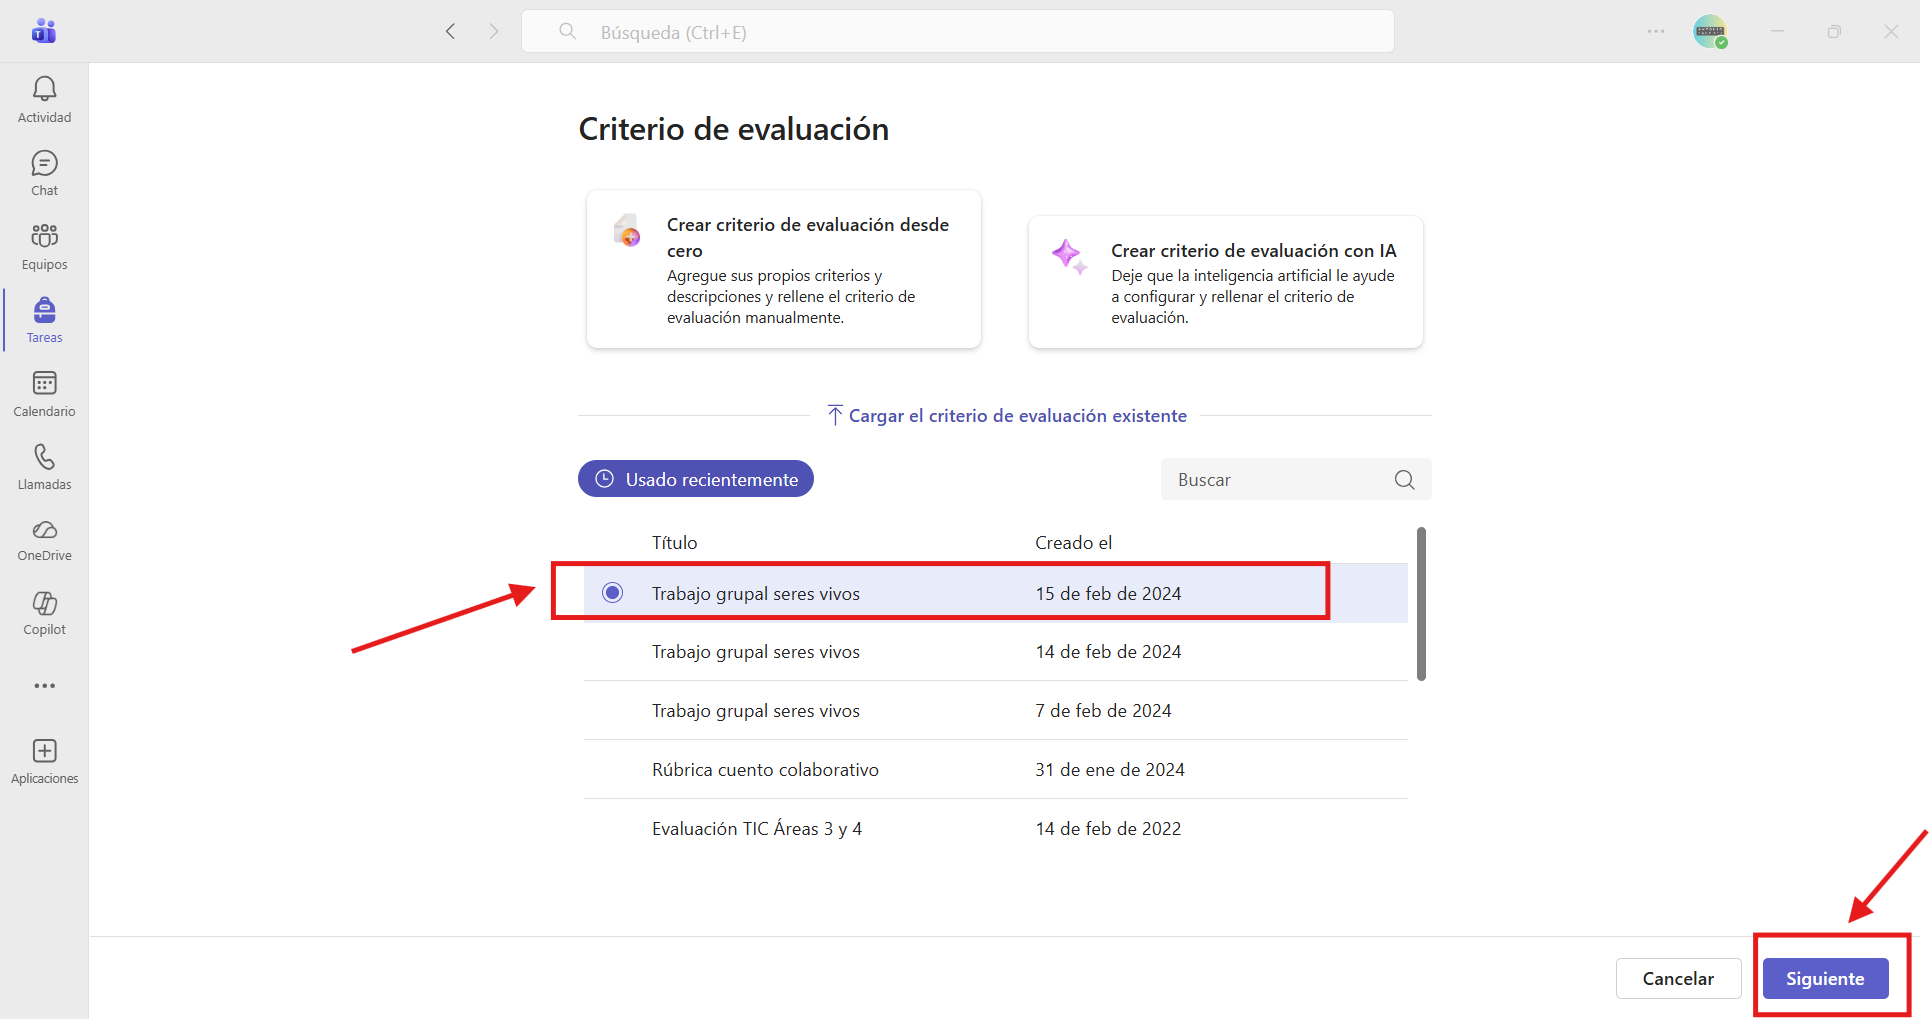Image resolution: width=1929 pixels, height=1019 pixels.
Task: Minimize the Teams window
Action: tap(1777, 31)
